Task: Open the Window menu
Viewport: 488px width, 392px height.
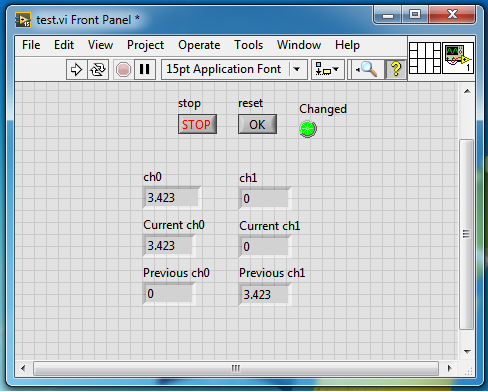Action: (299, 45)
